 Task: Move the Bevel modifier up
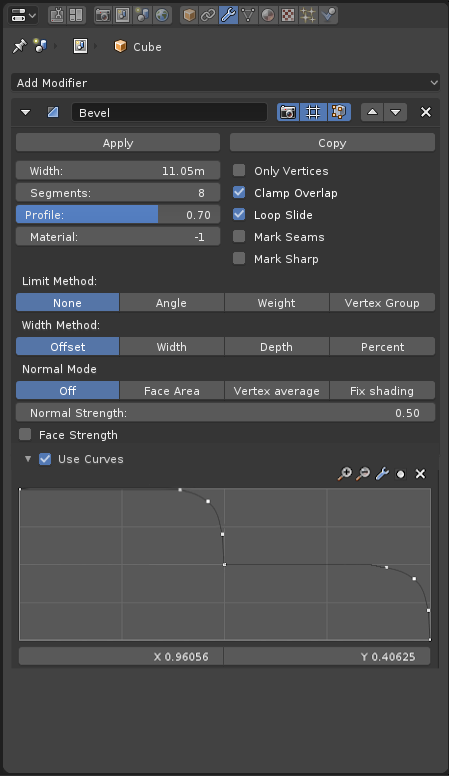click(372, 112)
